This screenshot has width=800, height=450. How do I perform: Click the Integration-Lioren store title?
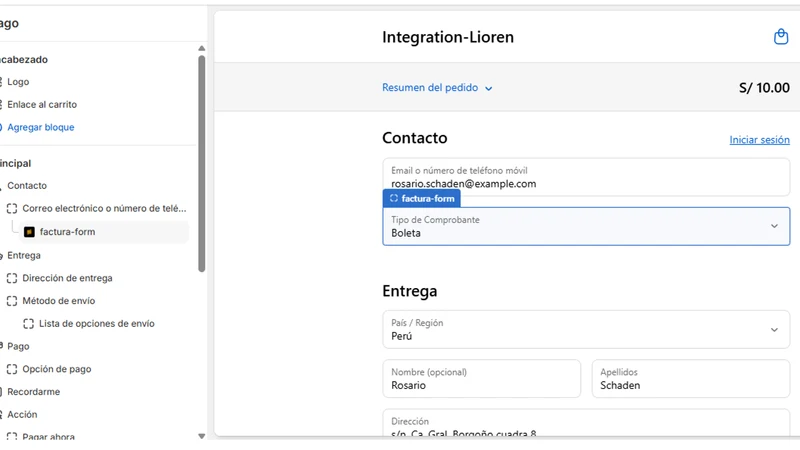click(x=448, y=37)
